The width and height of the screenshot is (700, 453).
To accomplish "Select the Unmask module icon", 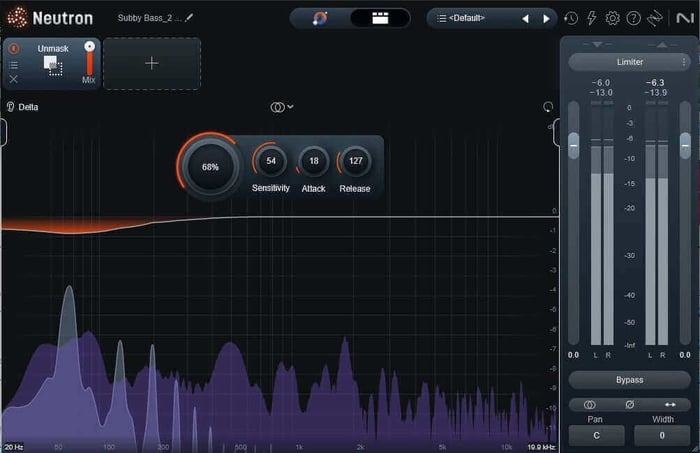I will 53,66.
